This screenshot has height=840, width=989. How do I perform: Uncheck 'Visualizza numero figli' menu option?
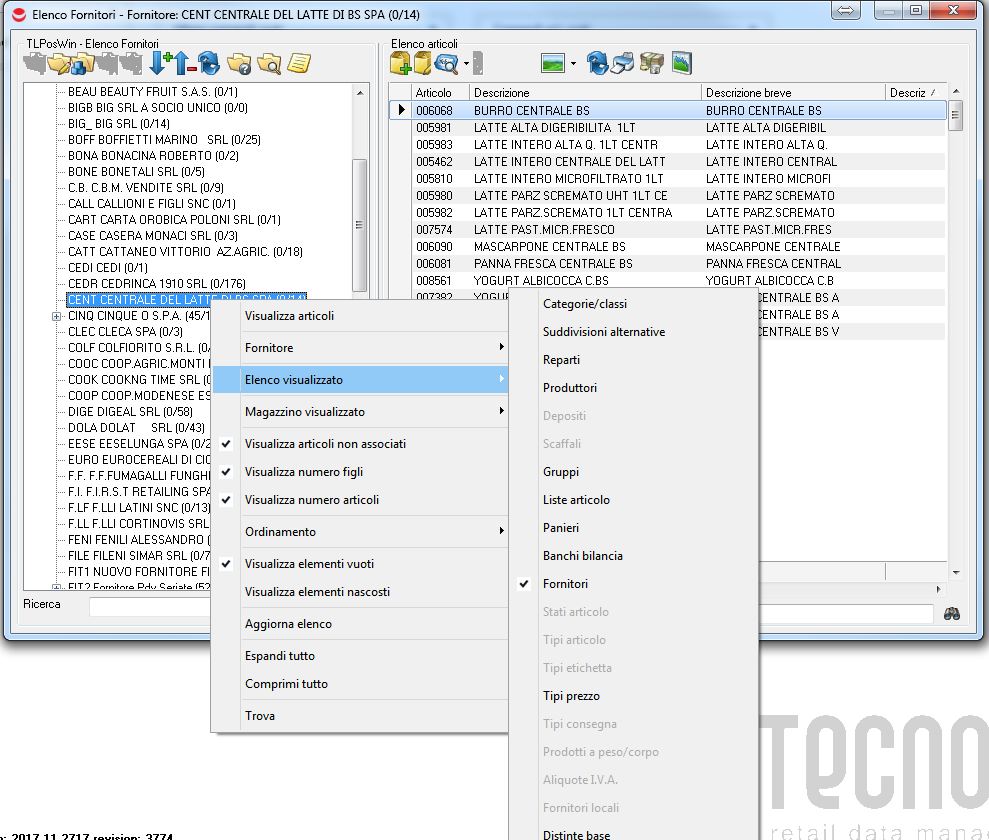[x=303, y=472]
